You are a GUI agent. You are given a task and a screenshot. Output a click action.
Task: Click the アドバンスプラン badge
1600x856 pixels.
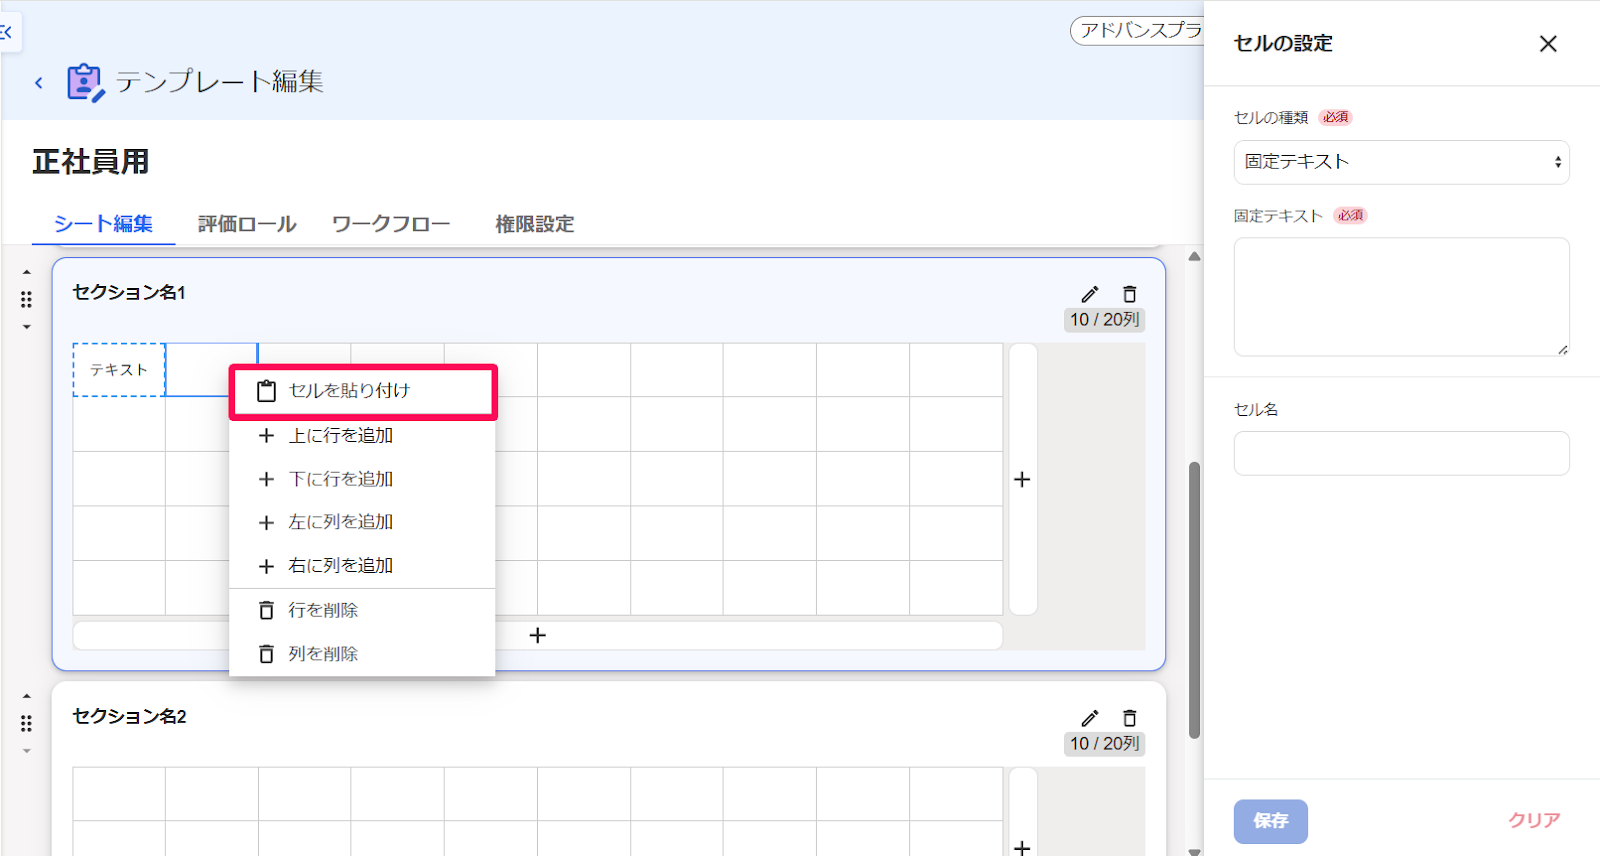pos(1137,31)
